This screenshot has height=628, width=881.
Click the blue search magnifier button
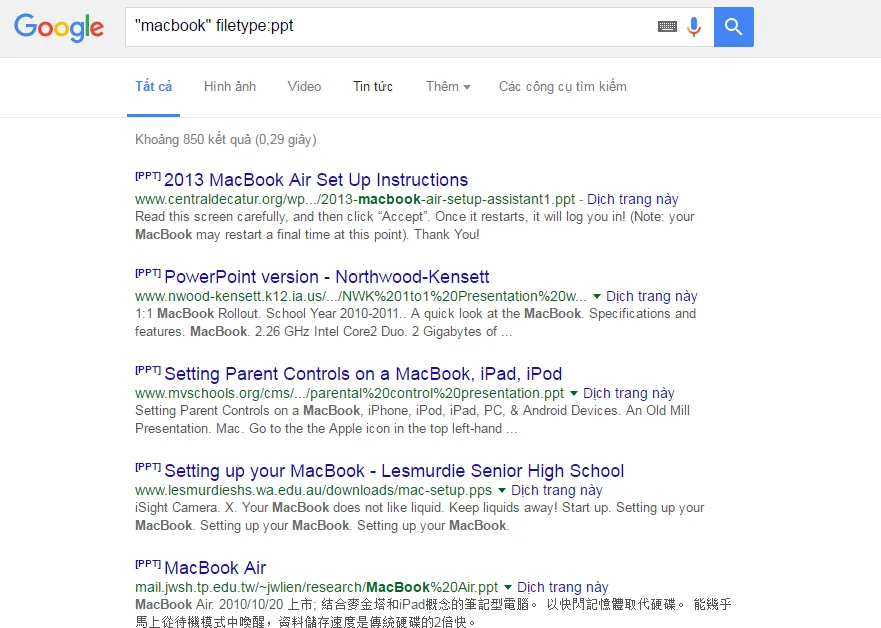click(734, 27)
